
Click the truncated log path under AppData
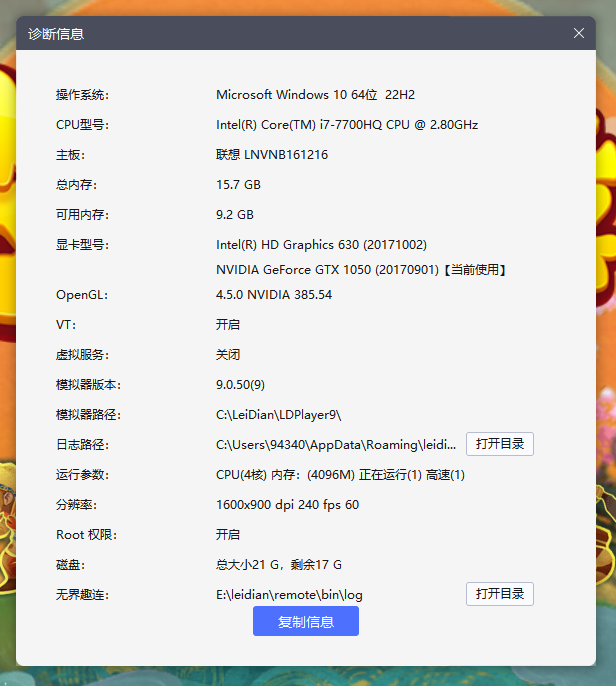336,444
